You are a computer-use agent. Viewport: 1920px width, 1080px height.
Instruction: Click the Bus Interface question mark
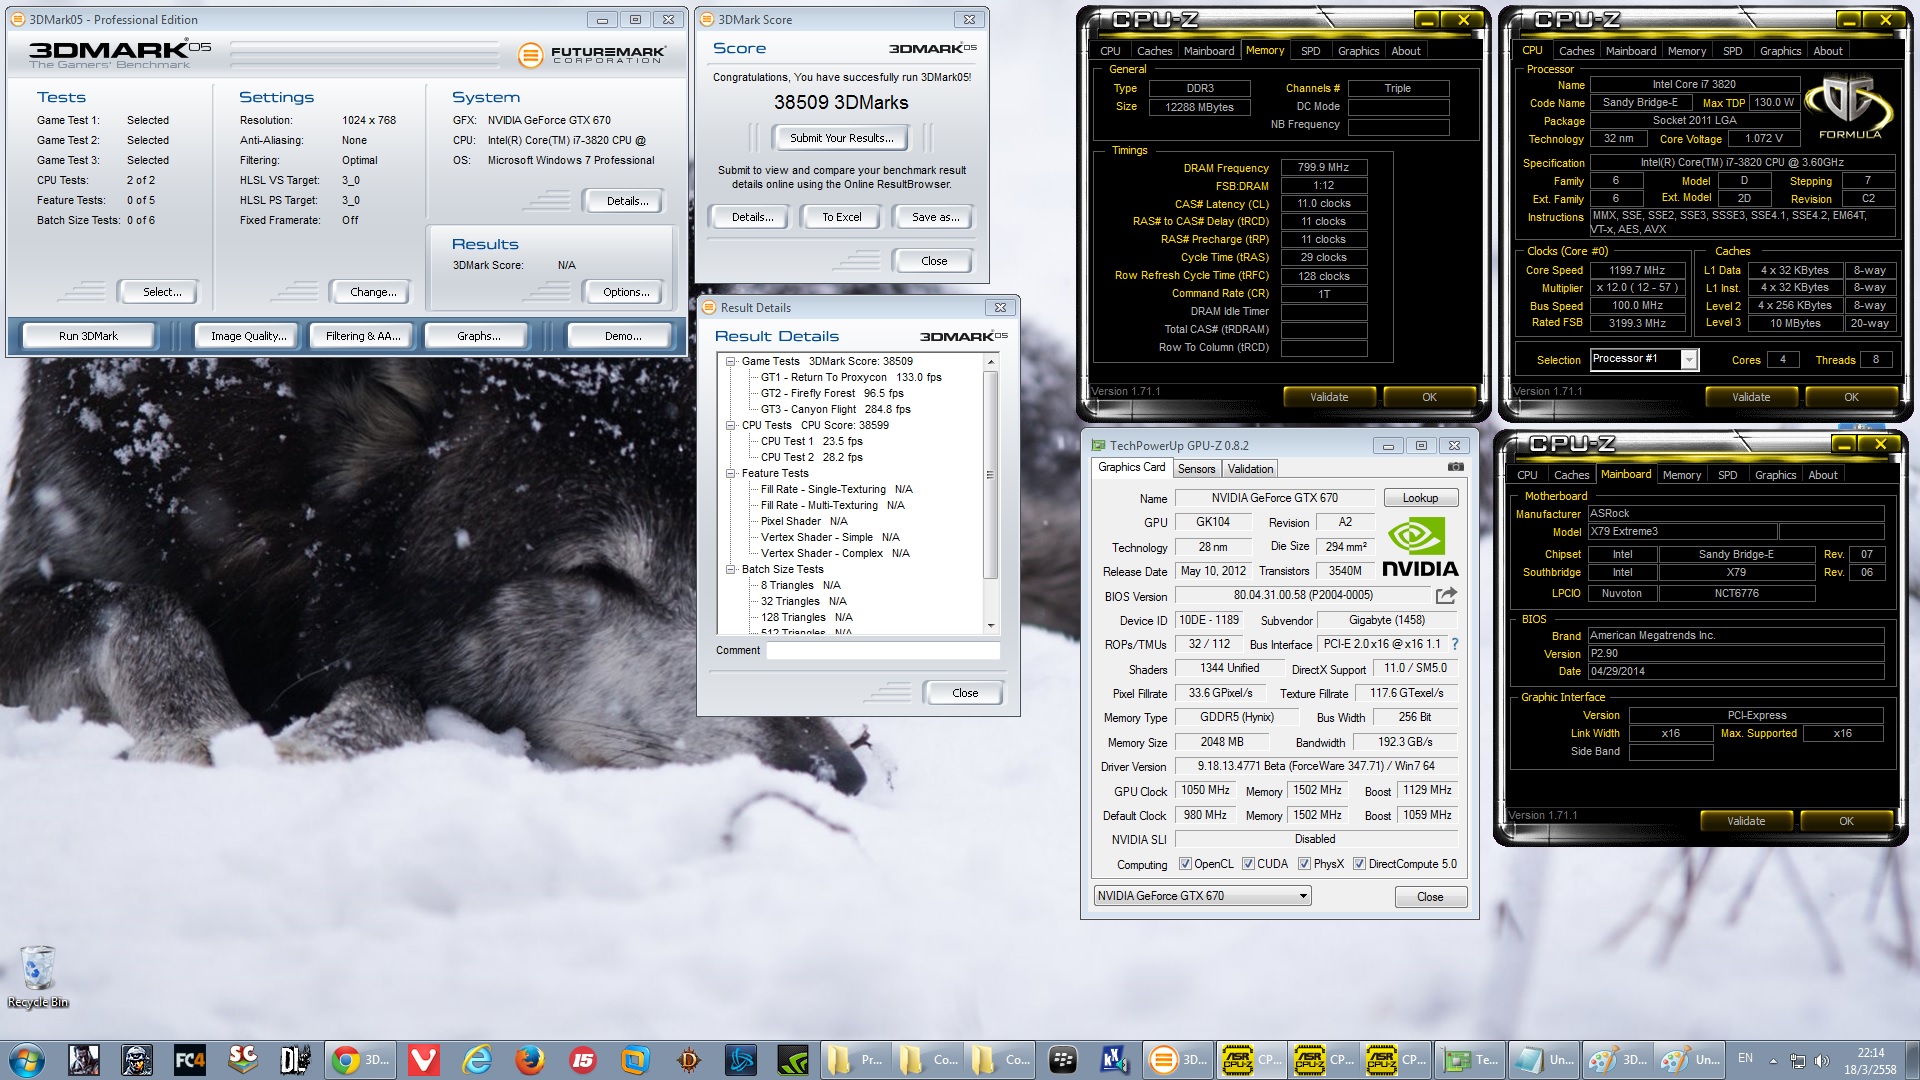1455,645
